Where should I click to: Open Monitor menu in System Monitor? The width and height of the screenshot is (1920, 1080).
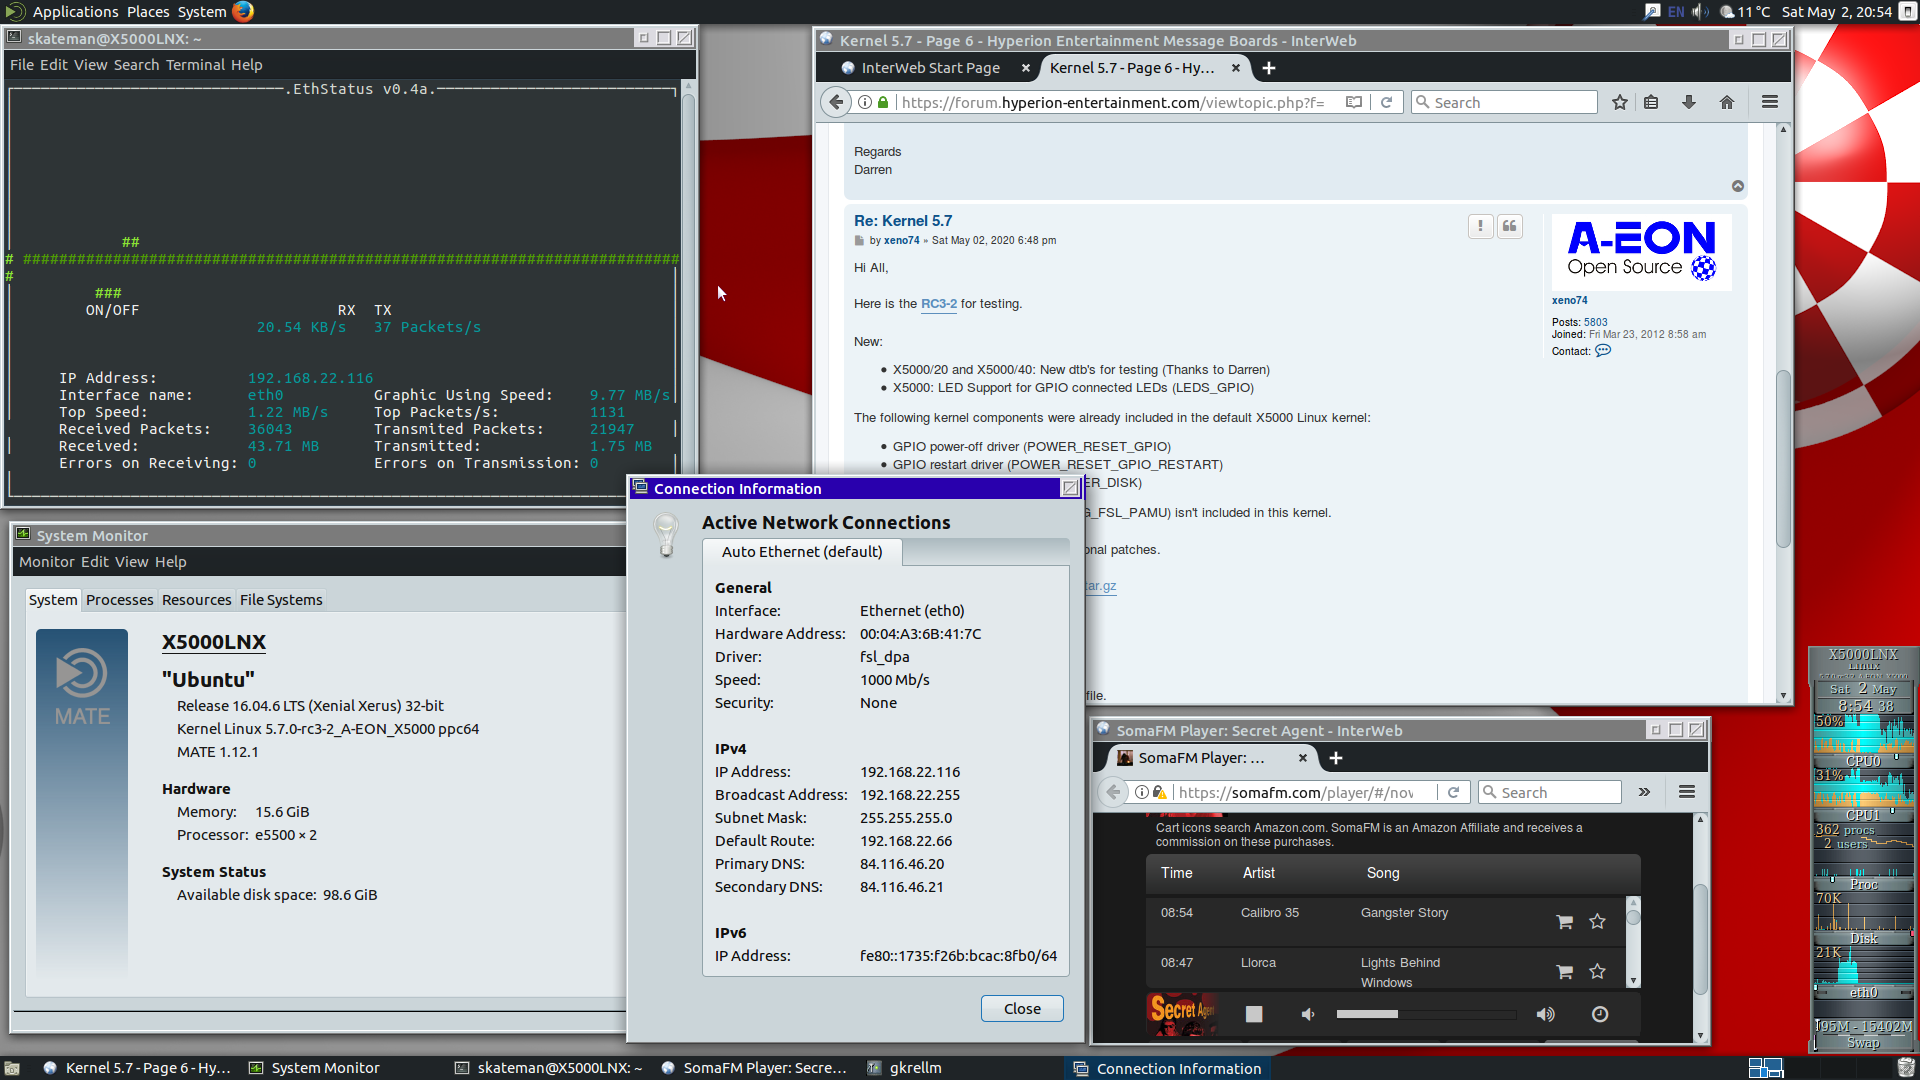tap(47, 562)
